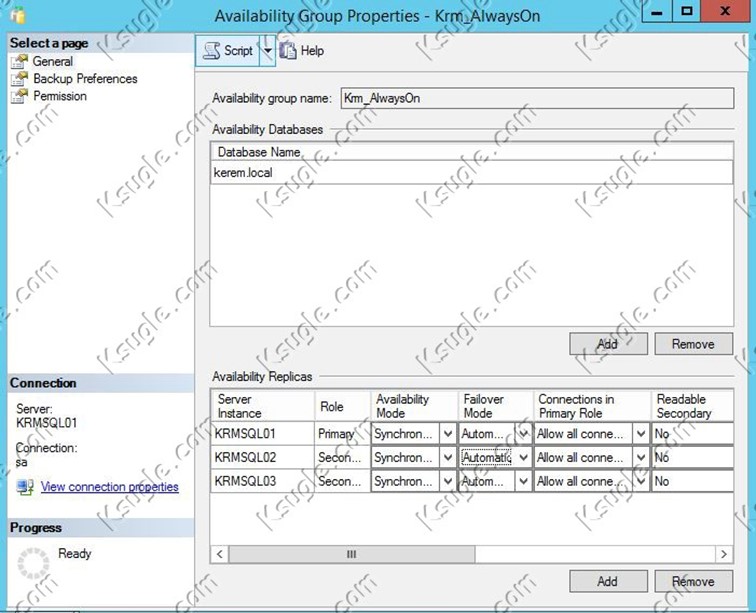This screenshot has height=613, width=756.
Task: Open the Script toolbar button
Action: click(x=228, y=51)
